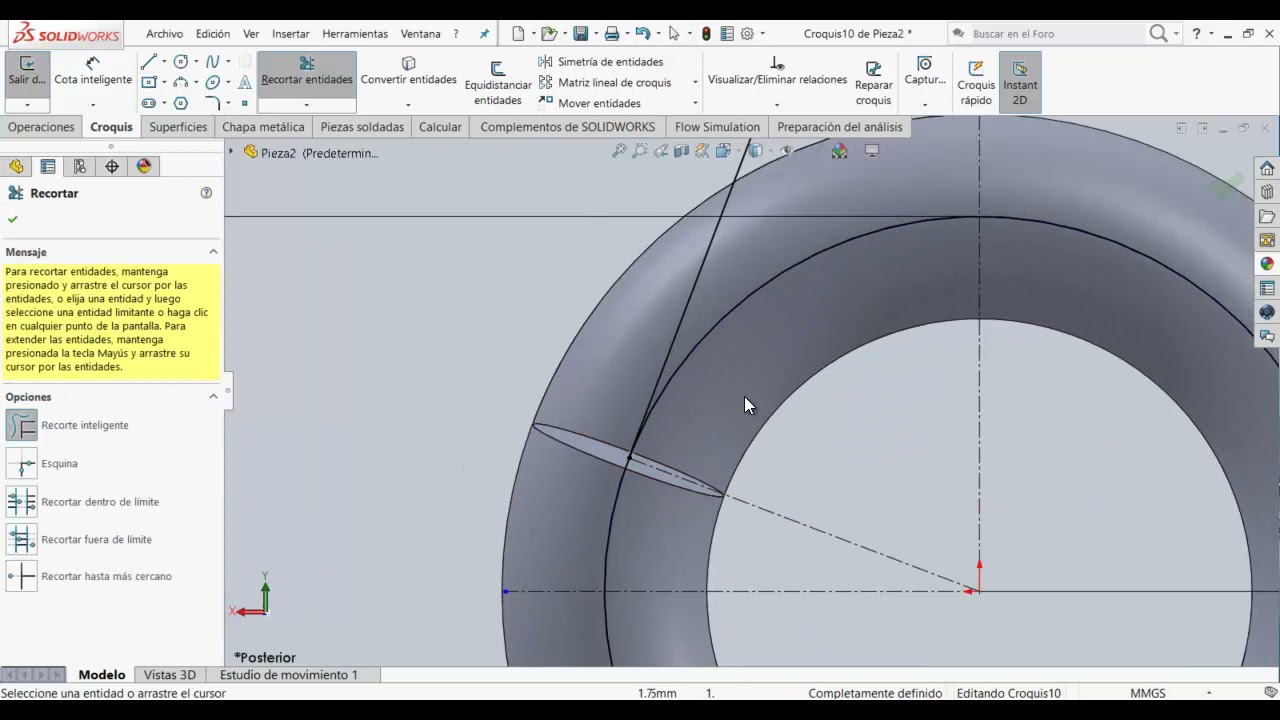
Task: Open the DisplayManager panel tab
Action: click(144, 167)
